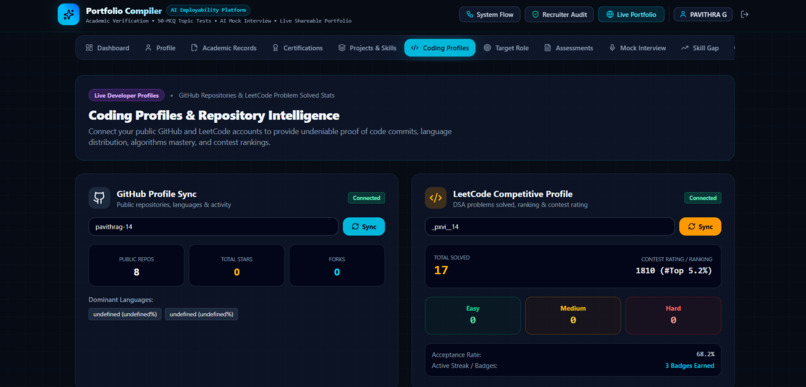Click the Total Solved value 17
The height and width of the screenshot is (387, 806).
tap(441, 270)
